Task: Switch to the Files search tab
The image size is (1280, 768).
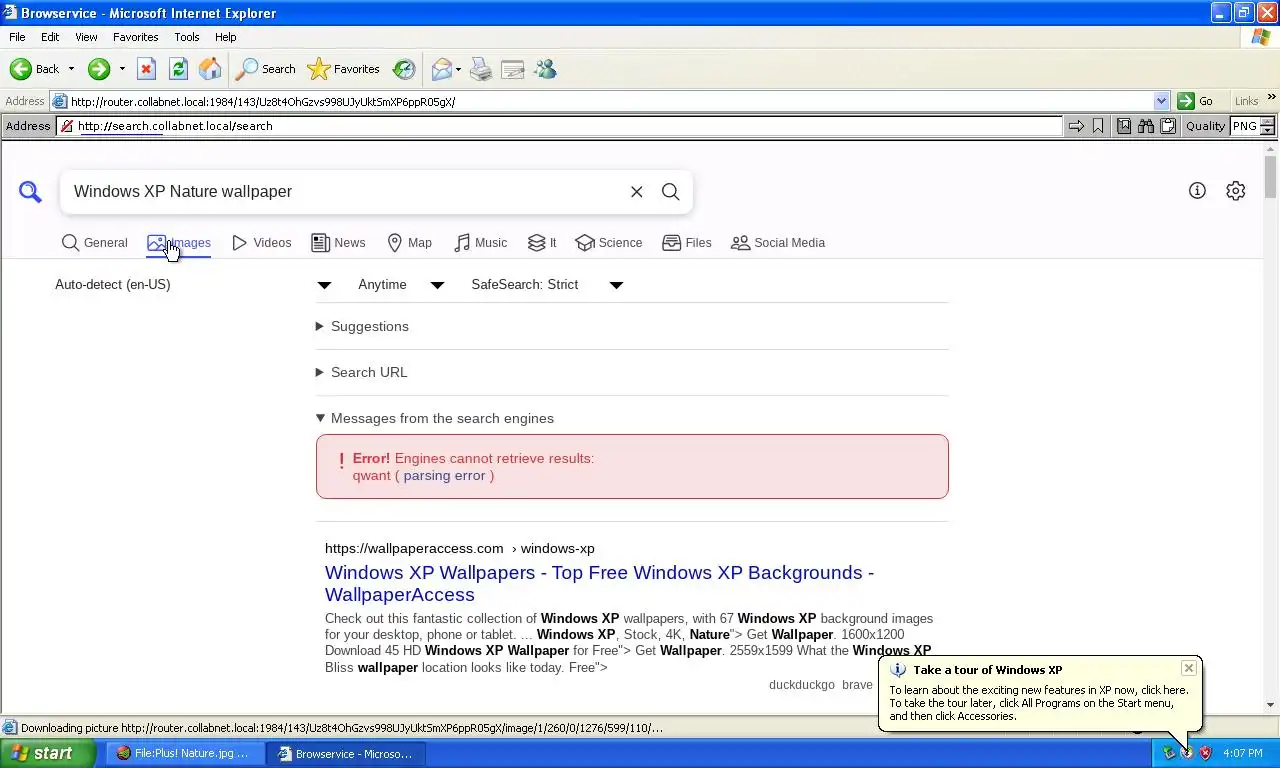Action: tap(687, 243)
